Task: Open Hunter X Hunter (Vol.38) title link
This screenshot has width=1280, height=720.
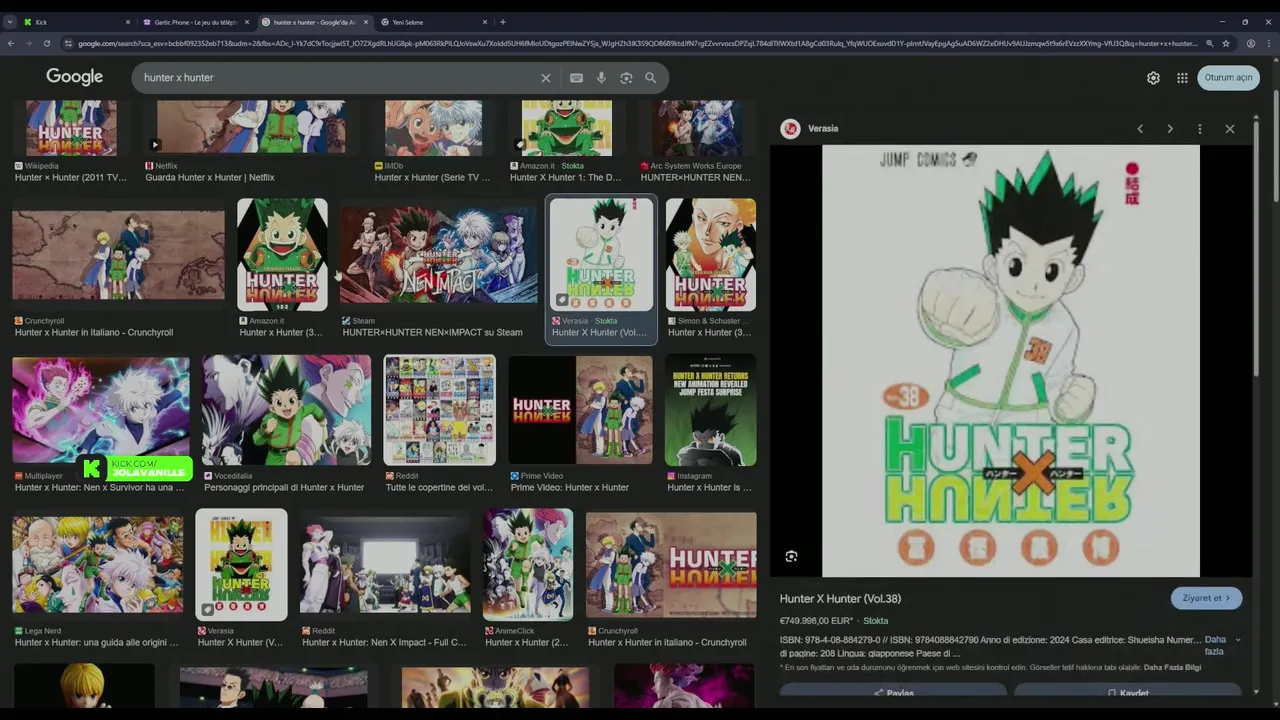Action: 840,599
